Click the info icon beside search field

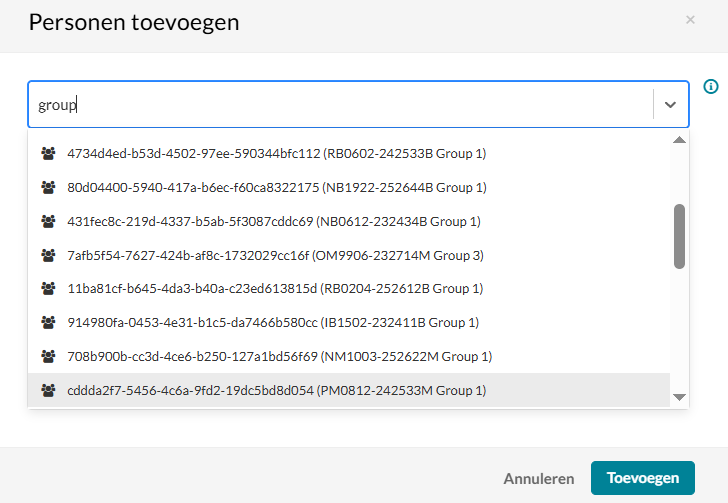pyautogui.click(x=711, y=86)
